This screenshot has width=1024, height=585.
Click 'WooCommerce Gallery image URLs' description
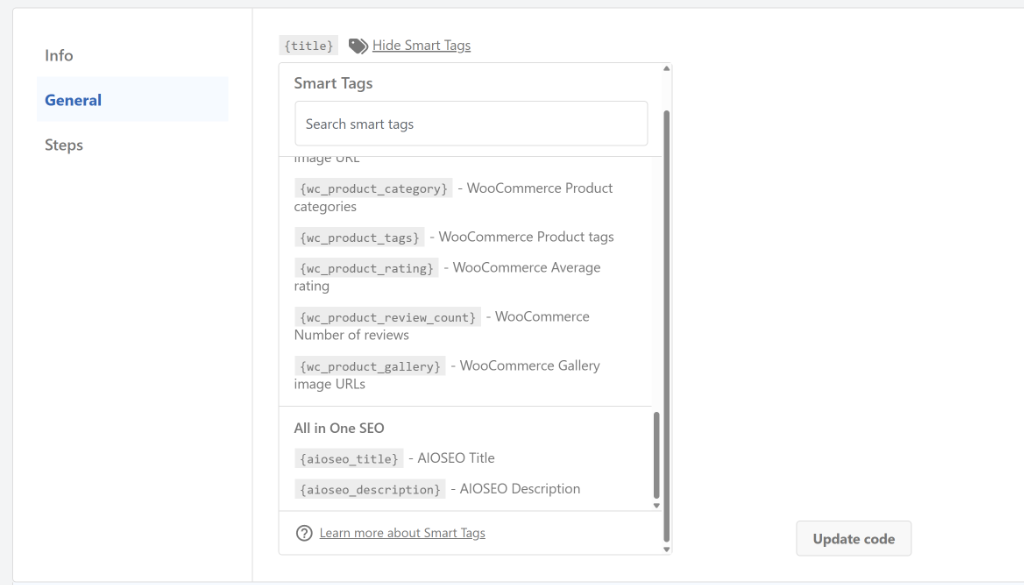tap(447, 375)
